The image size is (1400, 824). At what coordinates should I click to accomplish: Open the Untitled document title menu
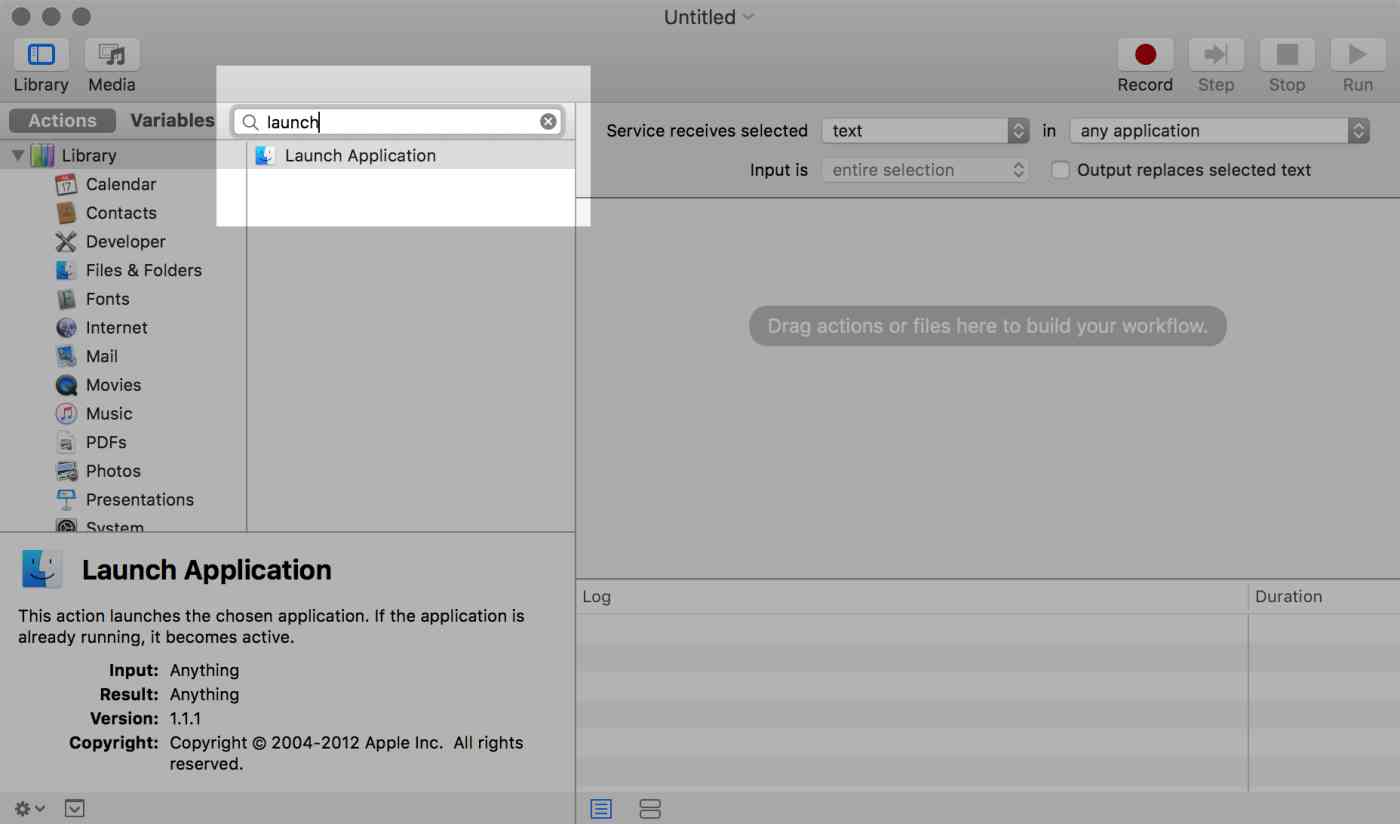(709, 17)
